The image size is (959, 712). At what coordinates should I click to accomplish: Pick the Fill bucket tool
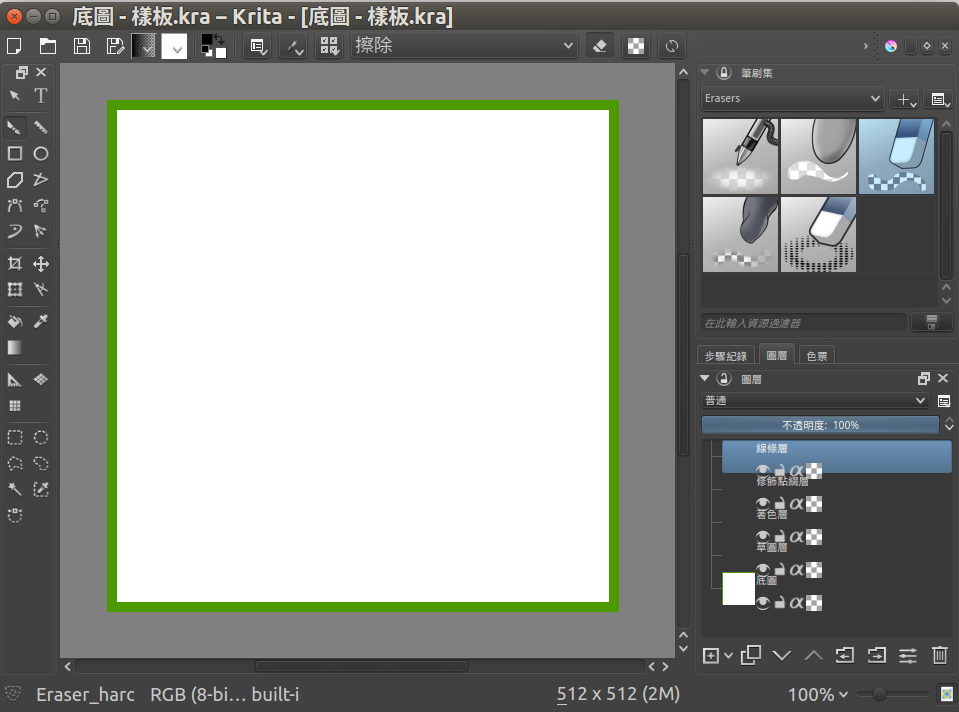tap(15, 322)
